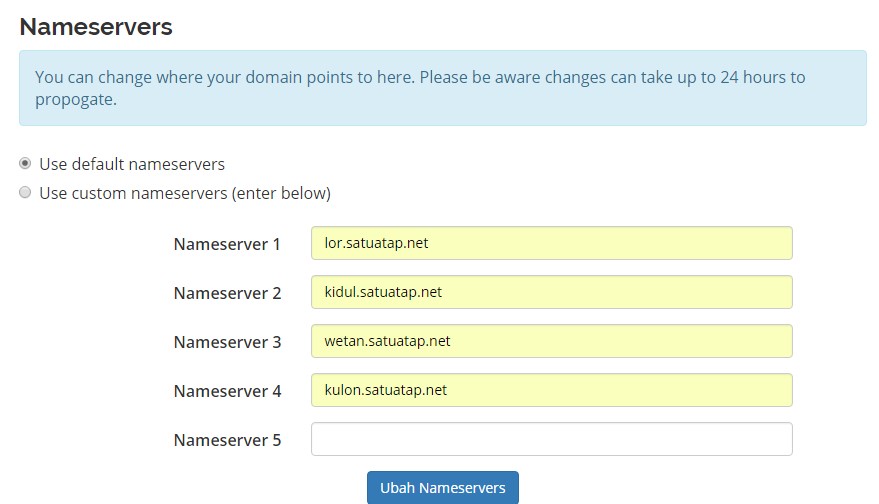Click the empty Nameserver 5 input field
The height and width of the screenshot is (504, 879).
(551, 439)
